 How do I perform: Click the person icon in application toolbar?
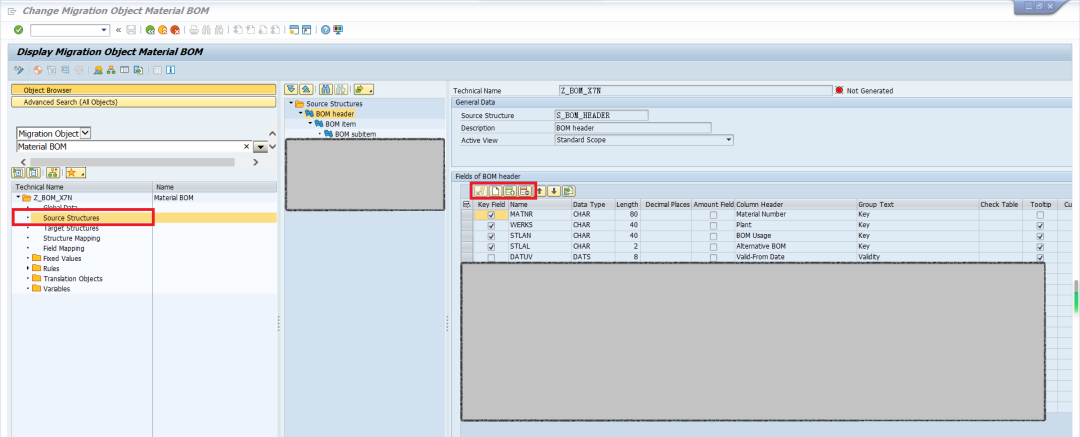click(98, 70)
